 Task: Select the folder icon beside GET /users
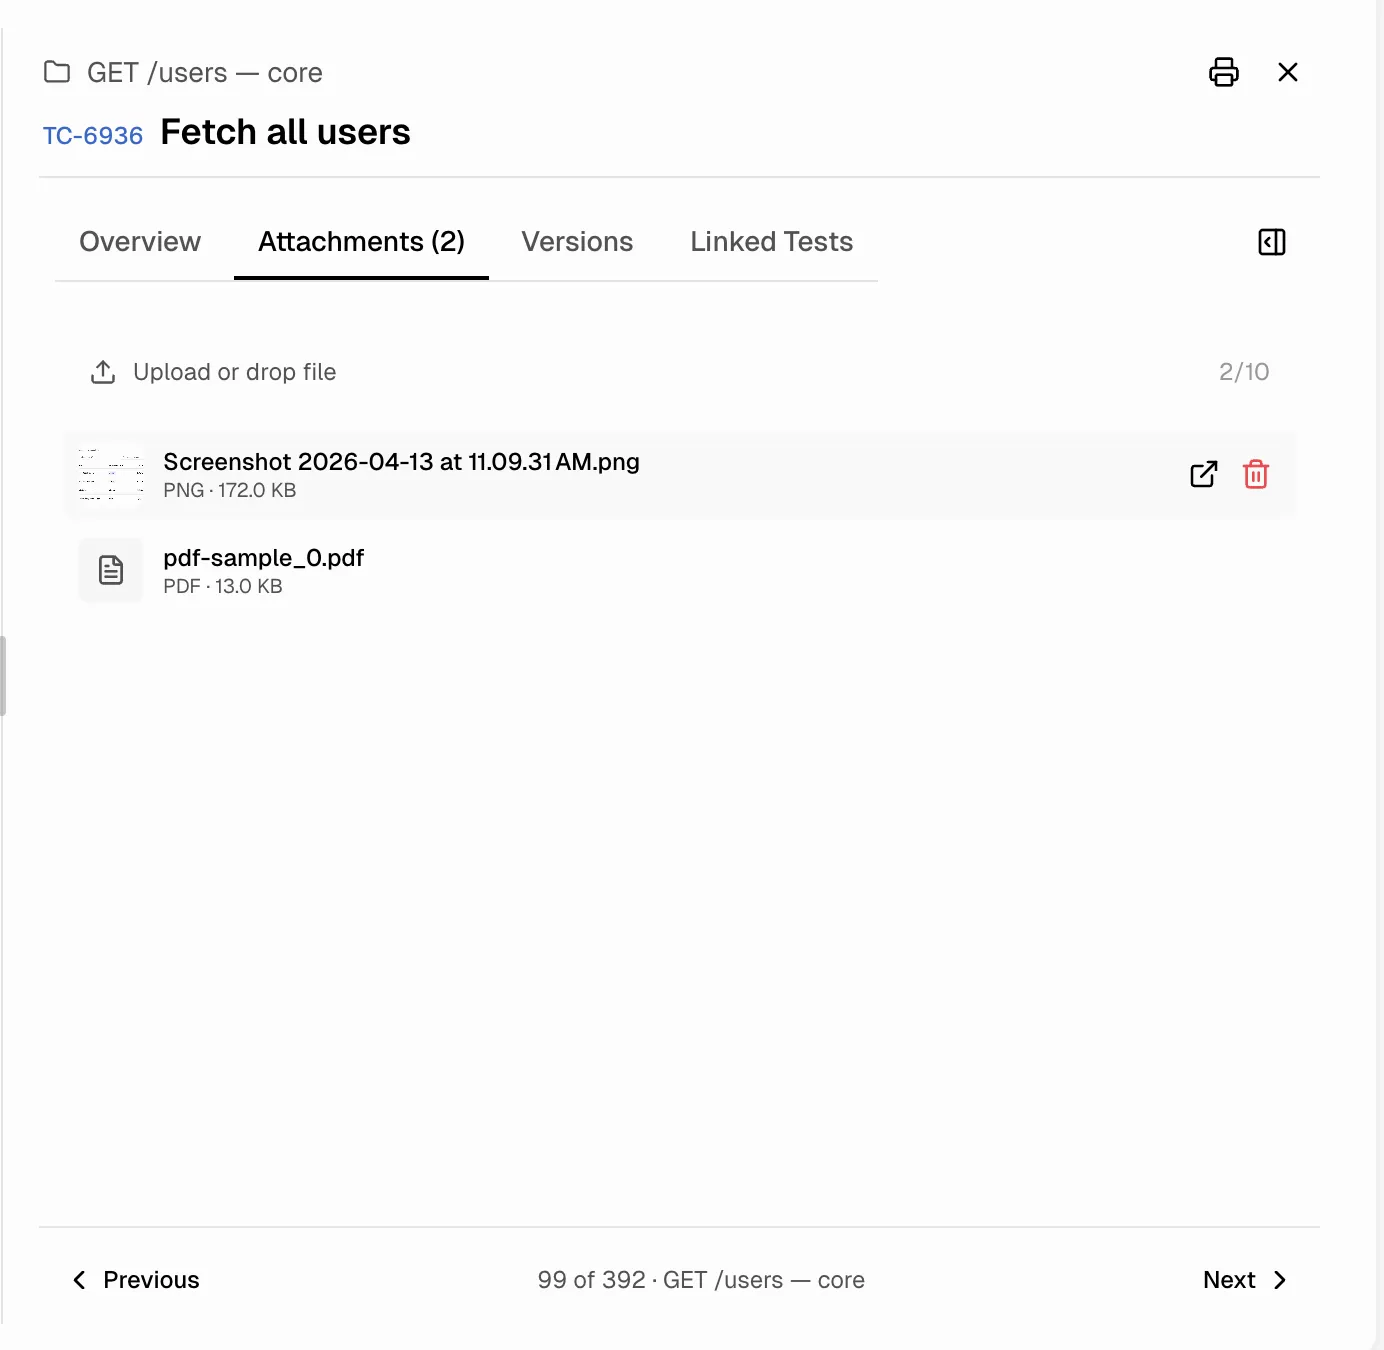(56, 72)
